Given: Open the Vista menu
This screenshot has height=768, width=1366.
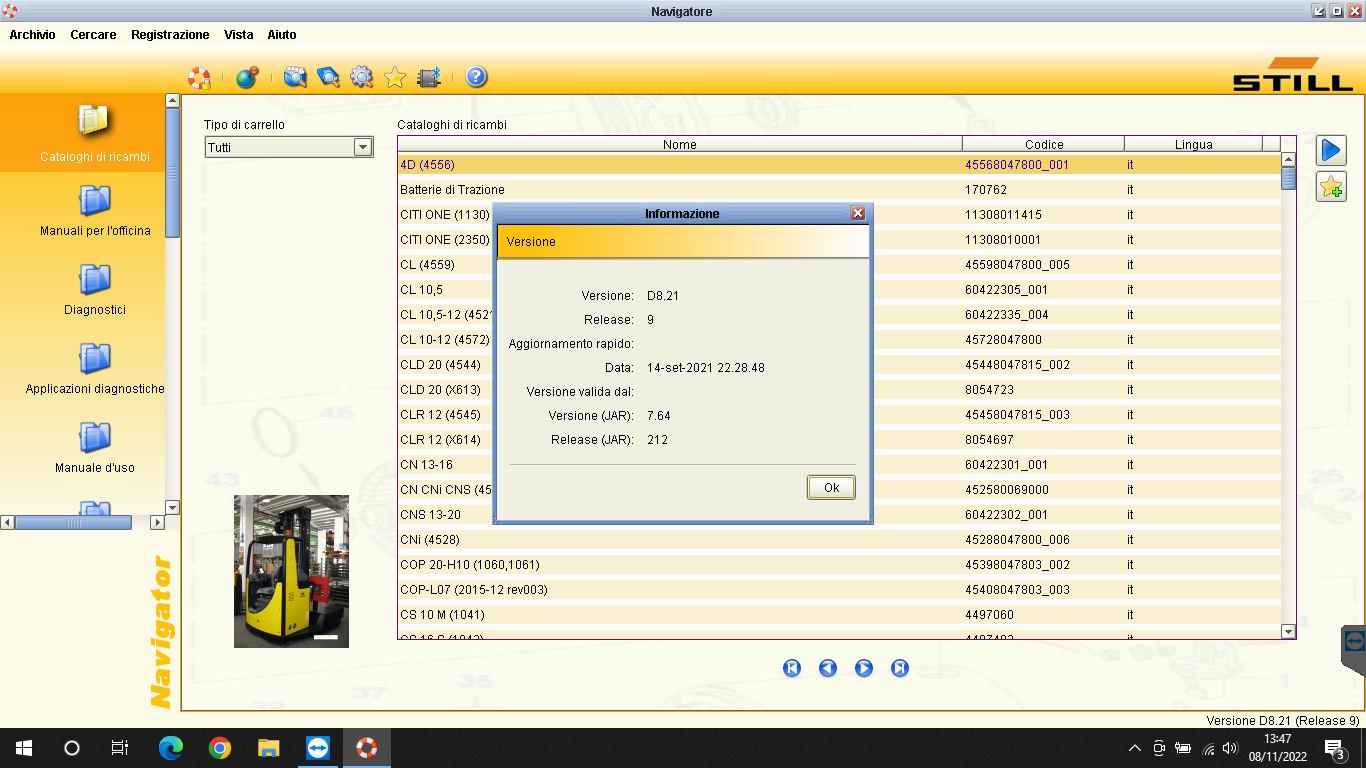Looking at the screenshot, I should (x=238, y=34).
